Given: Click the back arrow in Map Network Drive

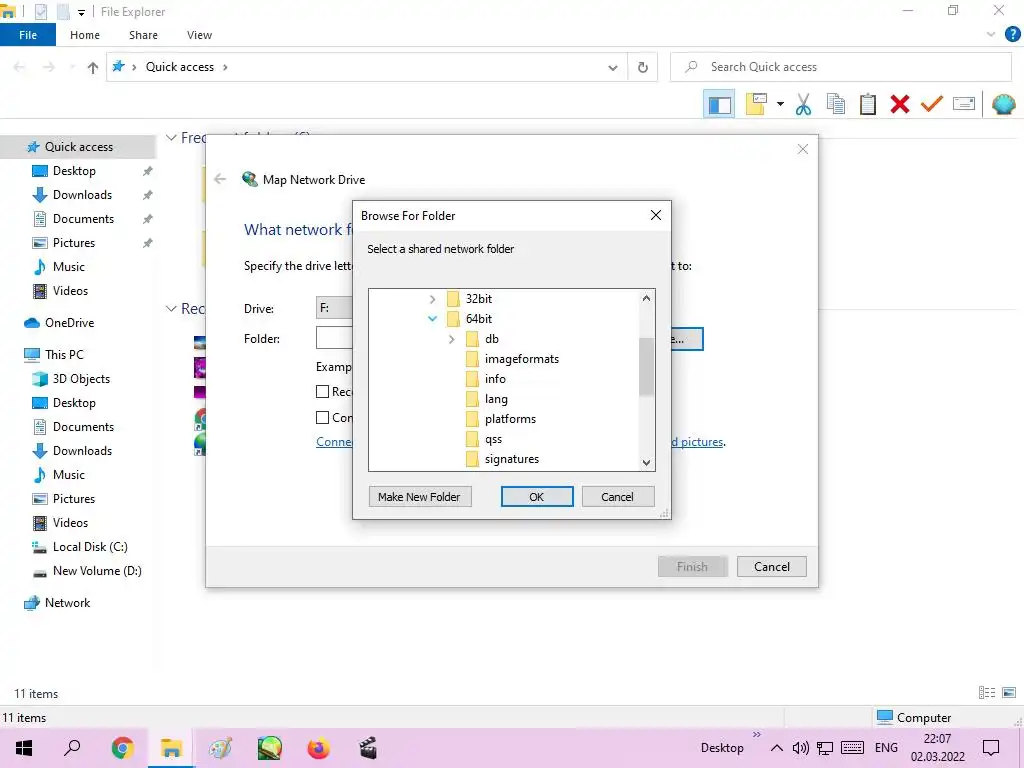Looking at the screenshot, I should pos(220,179).
